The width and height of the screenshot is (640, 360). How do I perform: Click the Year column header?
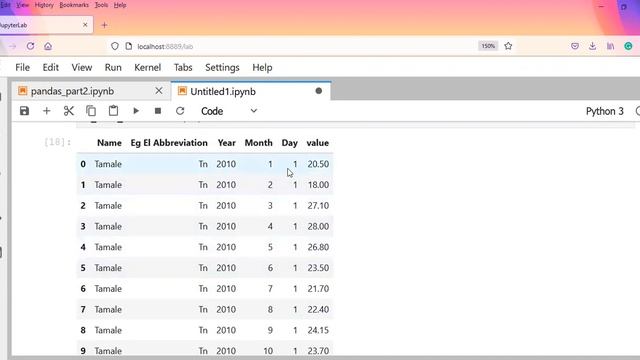pyautogui.click(x=227, y=143)
